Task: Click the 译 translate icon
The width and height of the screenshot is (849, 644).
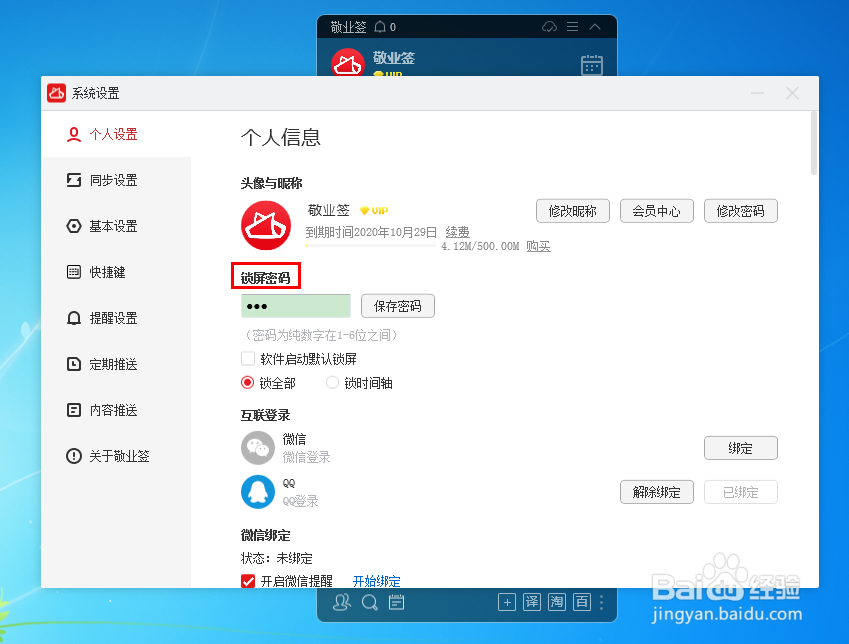Action: point(532,602)
